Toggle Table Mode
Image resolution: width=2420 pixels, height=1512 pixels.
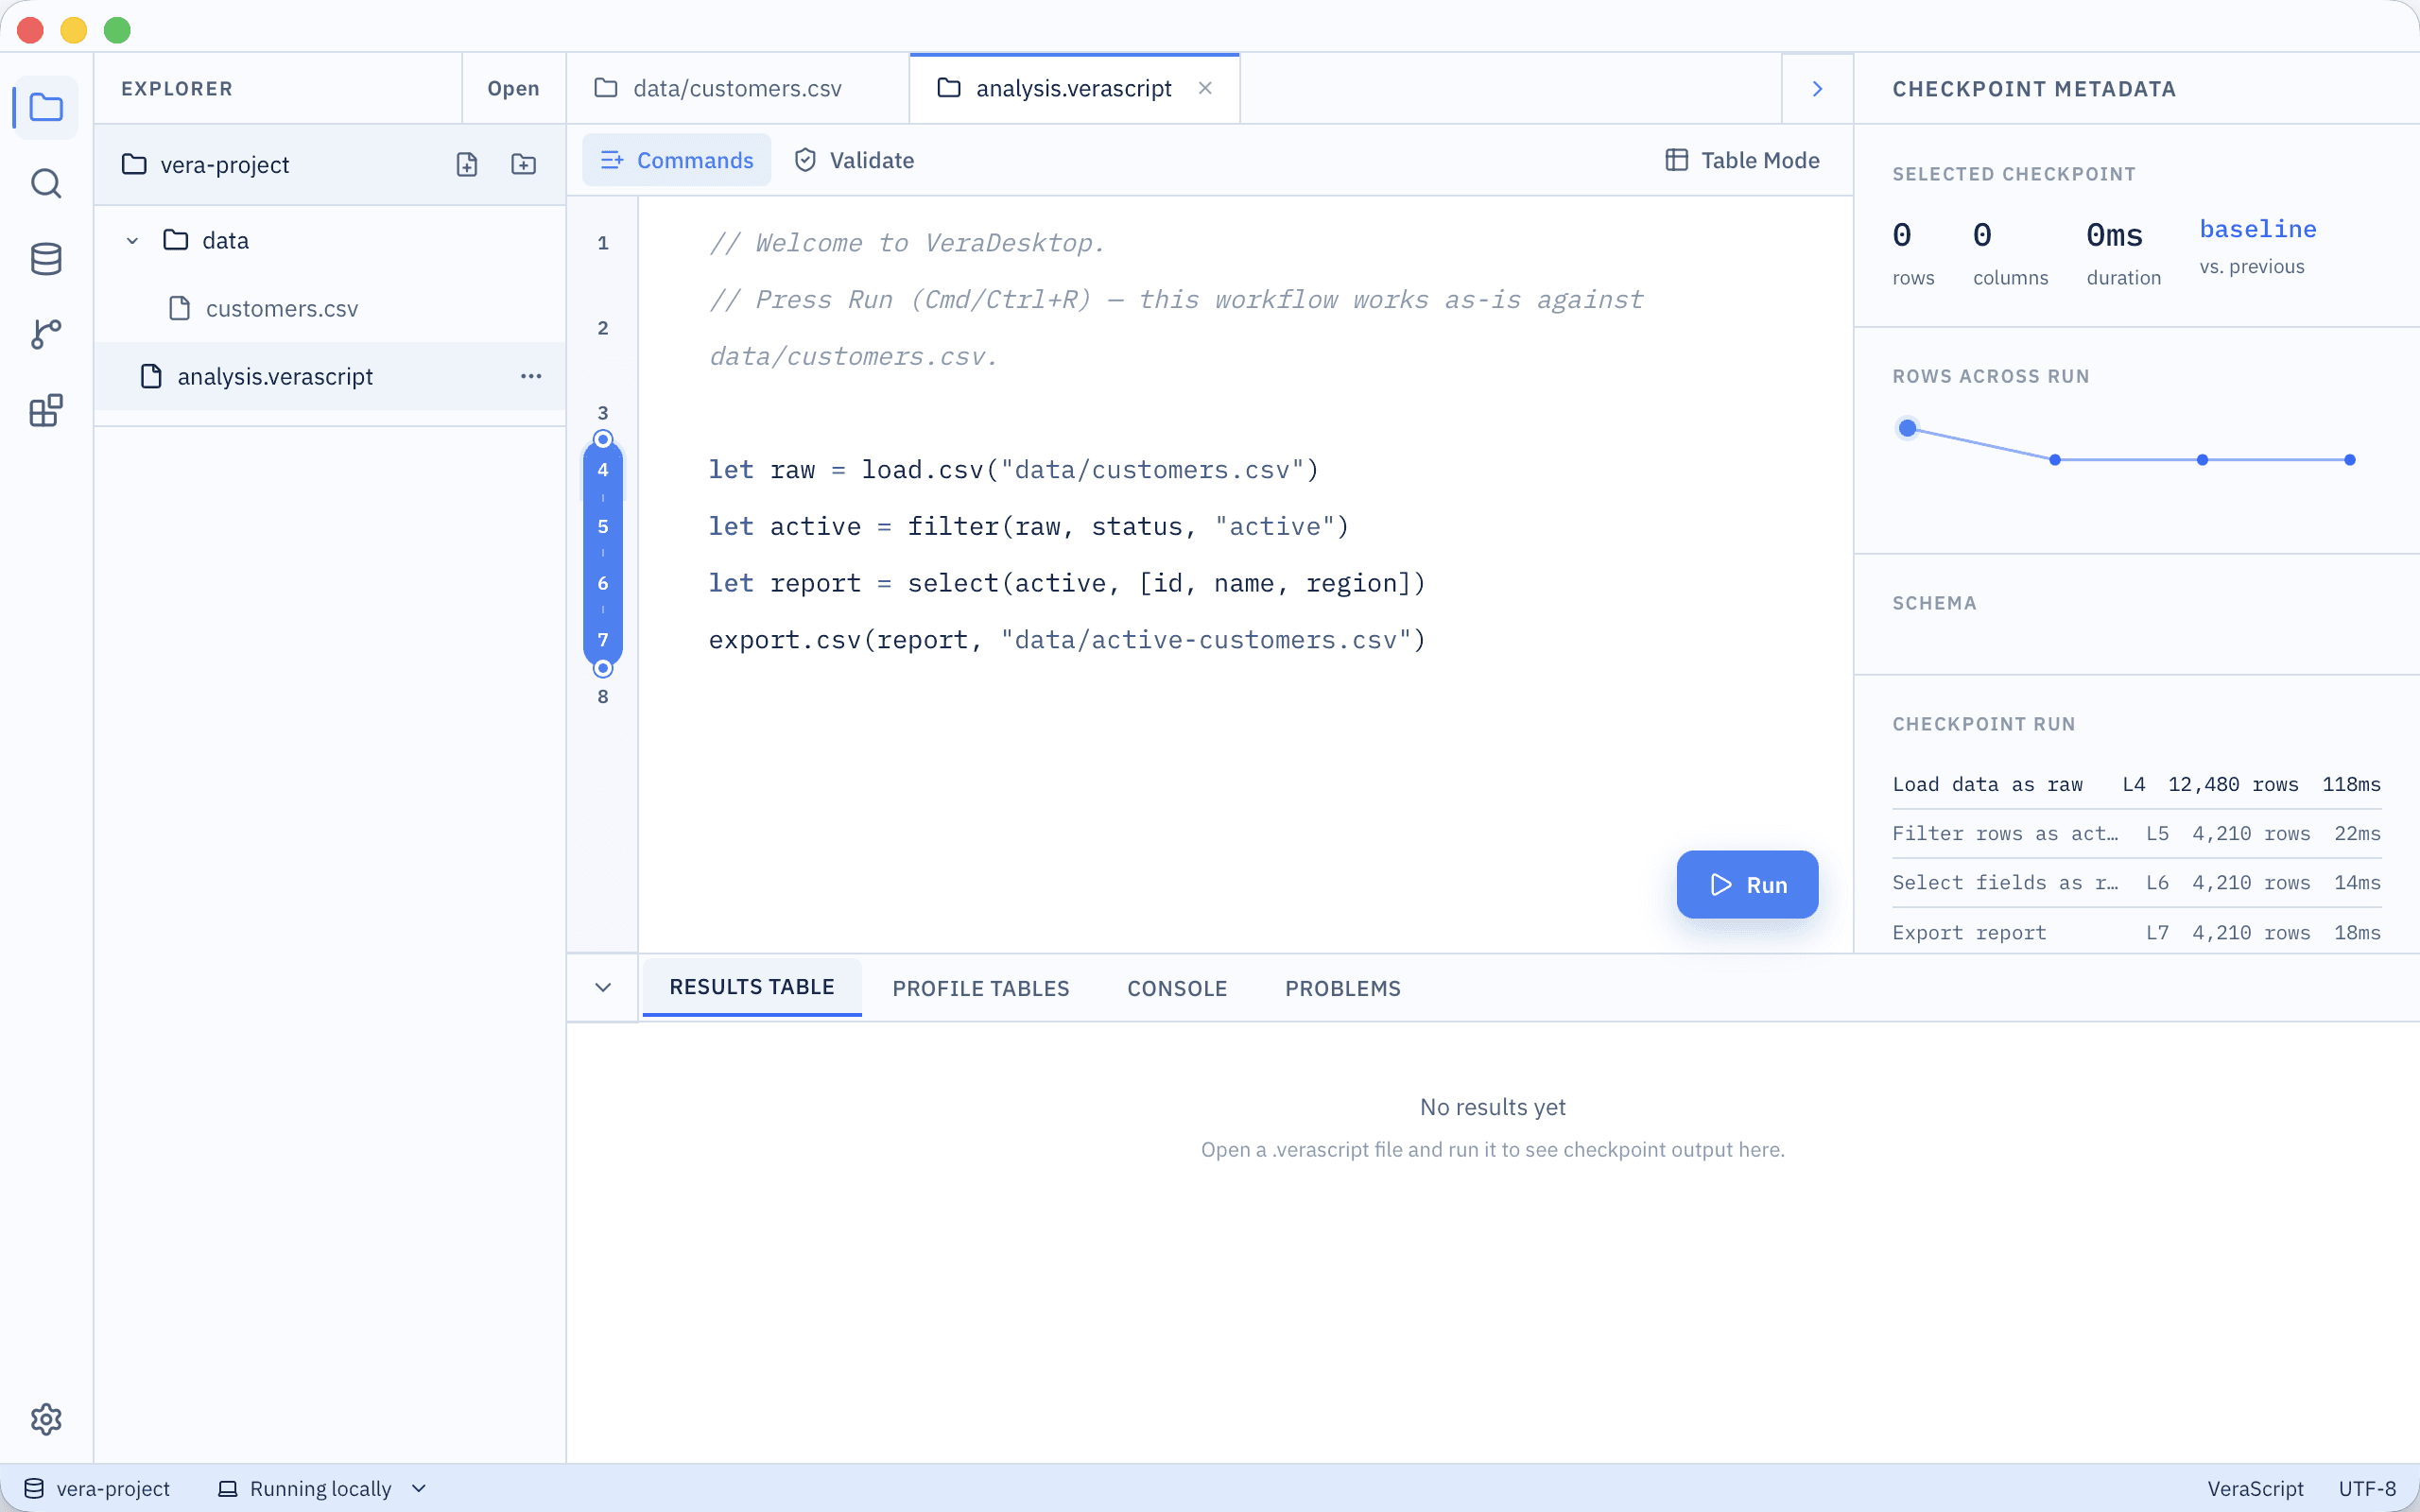coord(1742,160)
